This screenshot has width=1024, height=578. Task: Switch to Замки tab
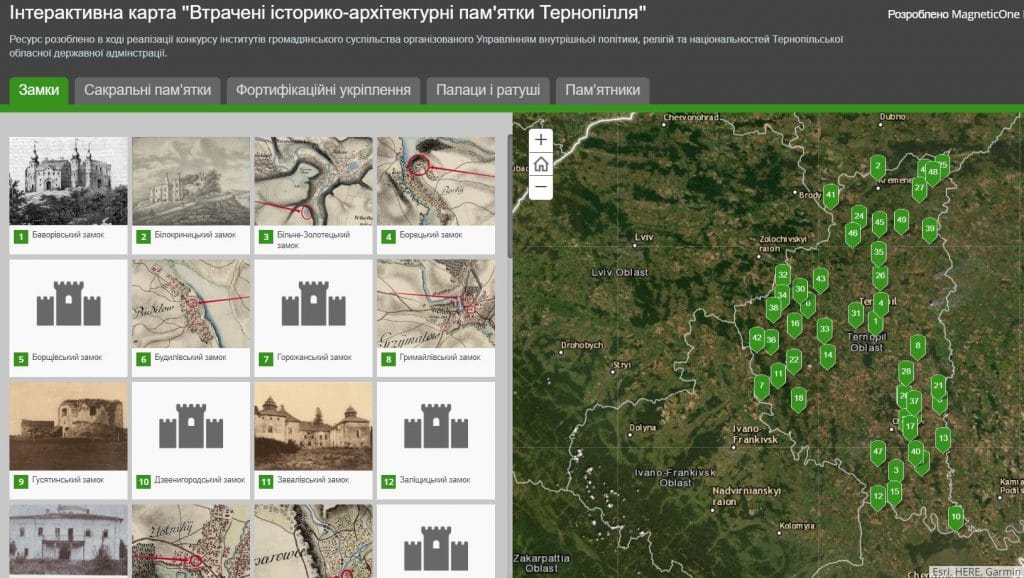[x=39, y=90]
